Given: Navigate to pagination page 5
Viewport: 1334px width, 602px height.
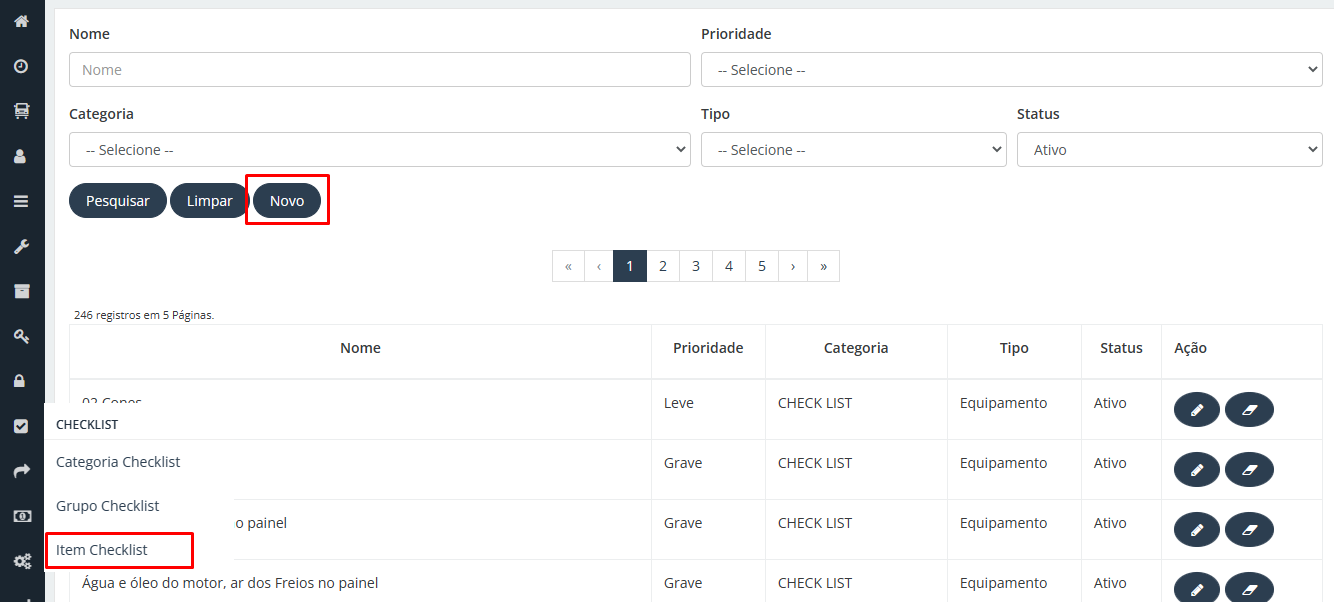Looking at the screenshot, I should (x=762, y=266).
